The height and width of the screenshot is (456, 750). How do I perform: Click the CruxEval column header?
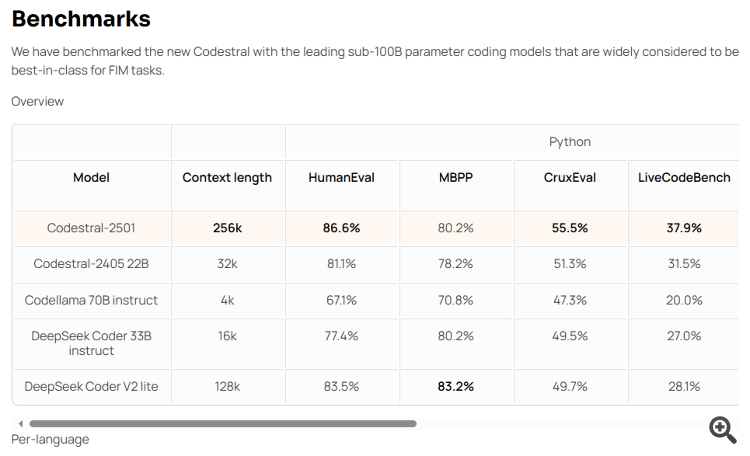(x=570, y=178)
